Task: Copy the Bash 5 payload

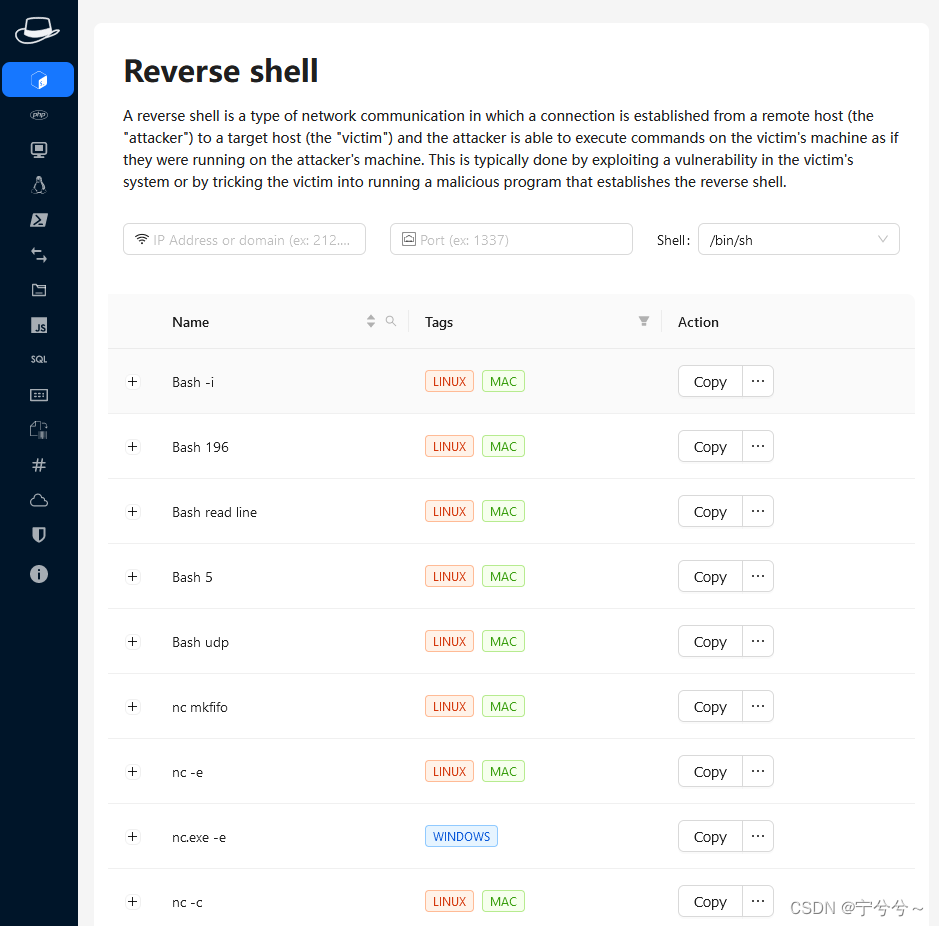Action: pos(710,577)
